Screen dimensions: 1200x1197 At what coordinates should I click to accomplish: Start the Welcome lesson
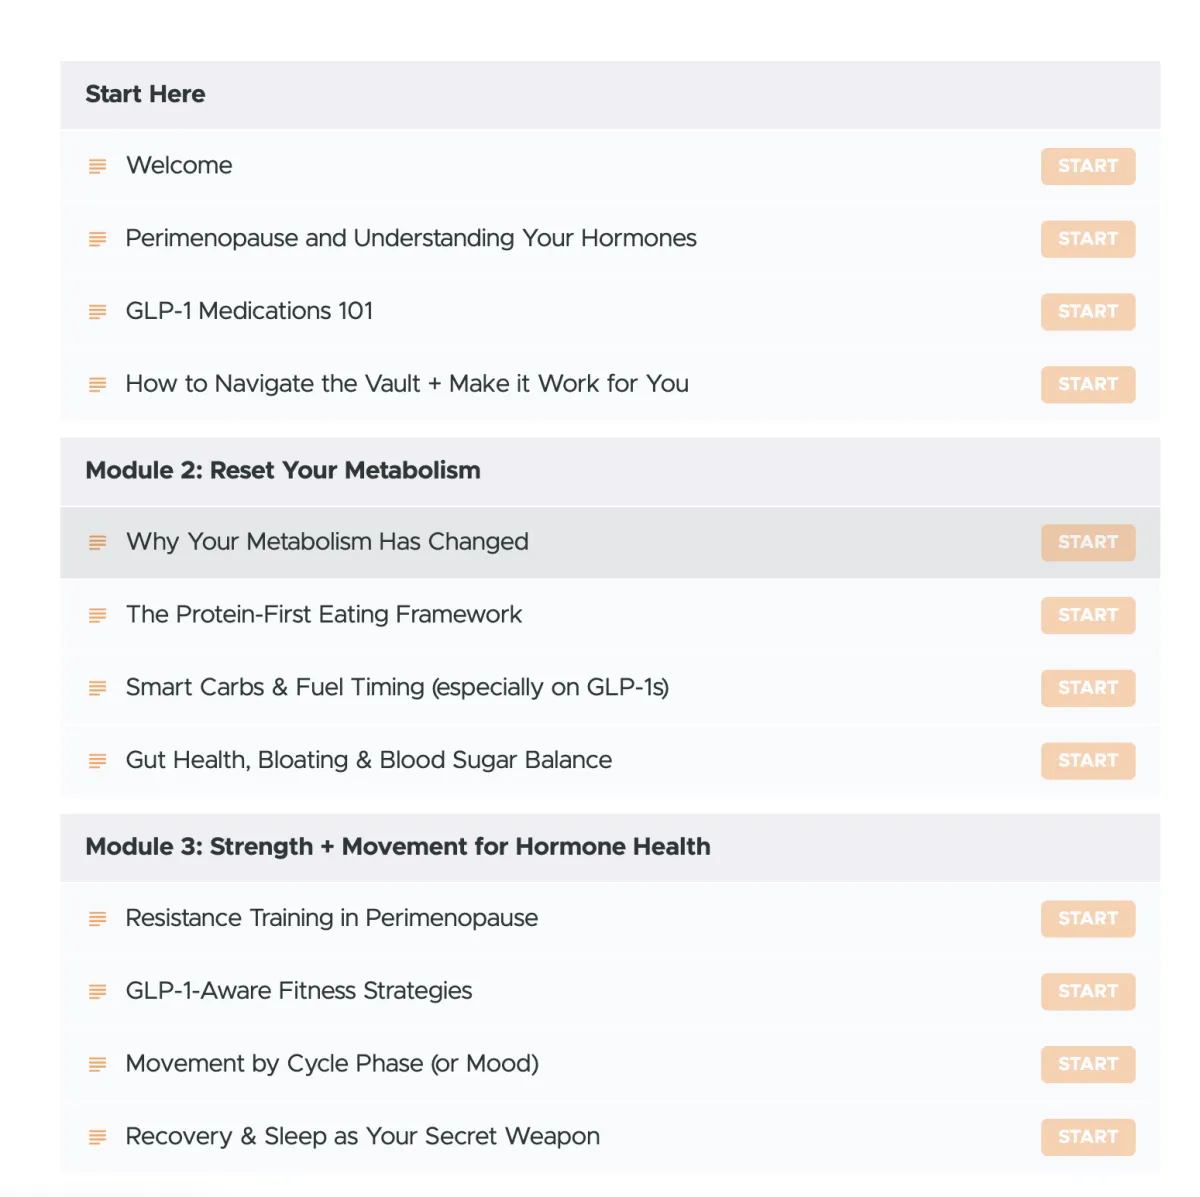pyautogui.click(x=1088, y=166)
